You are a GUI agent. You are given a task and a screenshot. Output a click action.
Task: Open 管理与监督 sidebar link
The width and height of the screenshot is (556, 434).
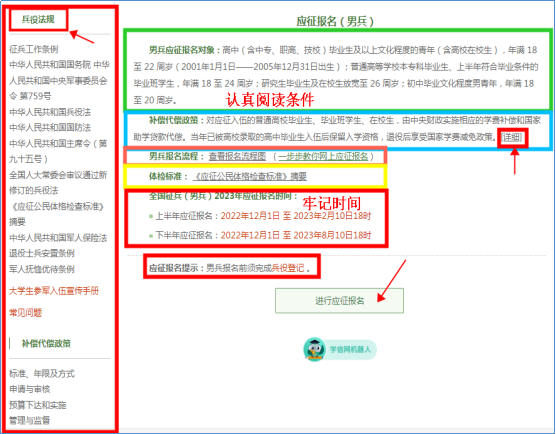[x=30, y=420]
